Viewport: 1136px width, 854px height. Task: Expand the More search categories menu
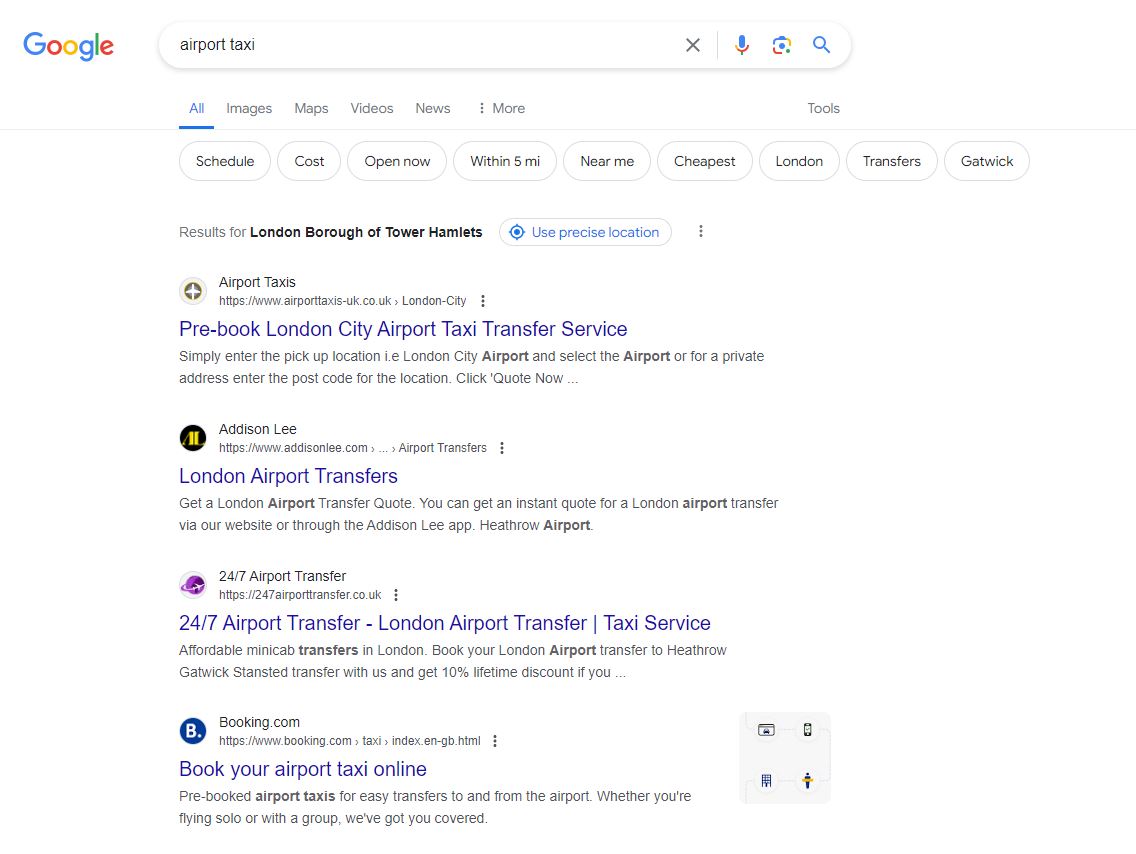[x=501, y=109]
